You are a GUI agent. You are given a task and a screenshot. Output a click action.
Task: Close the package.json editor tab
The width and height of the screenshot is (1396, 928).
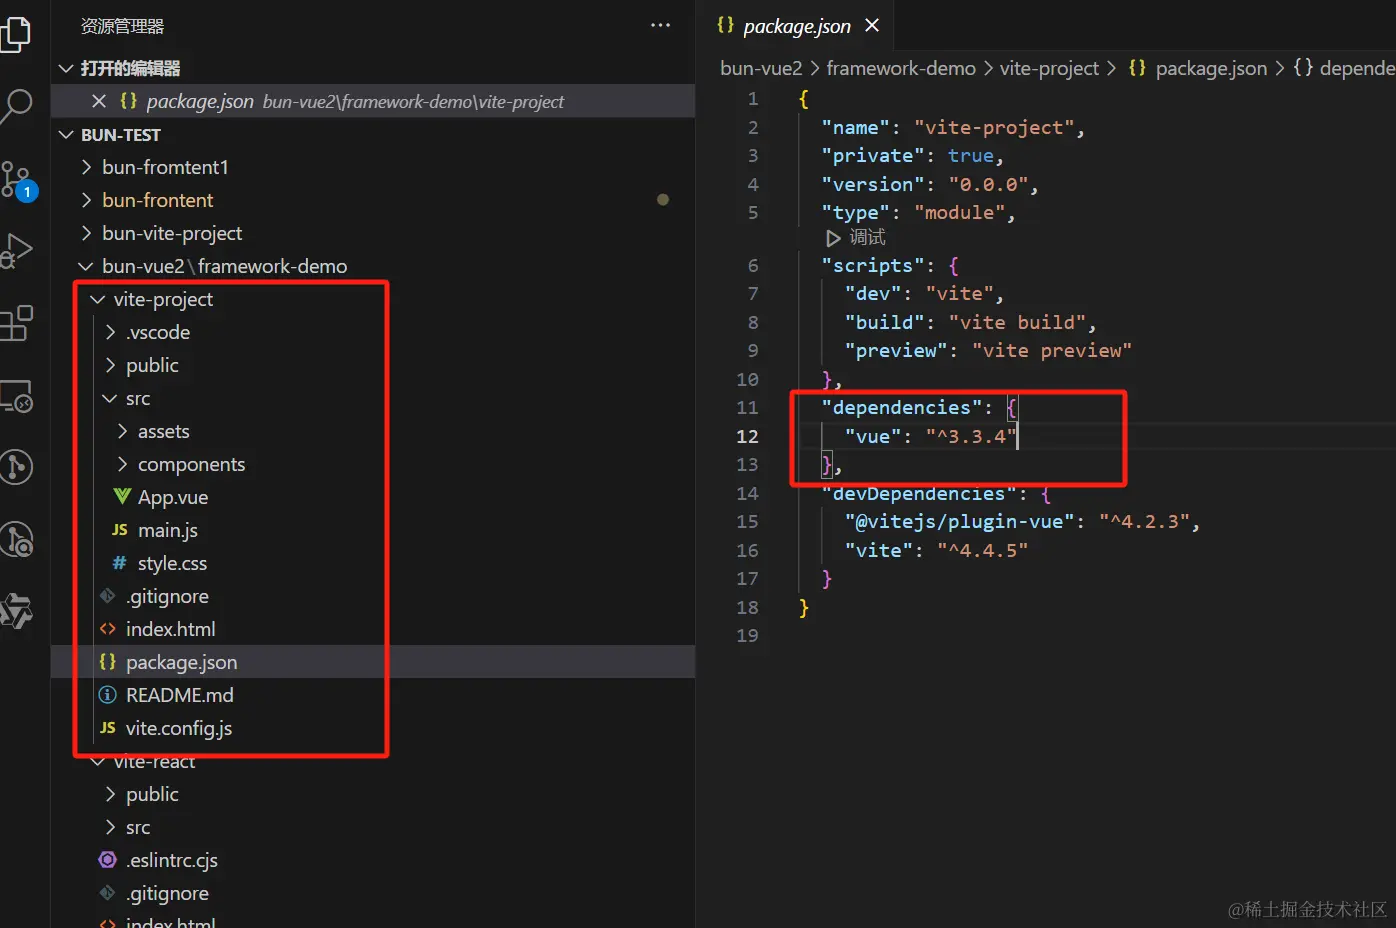[872, 25]
